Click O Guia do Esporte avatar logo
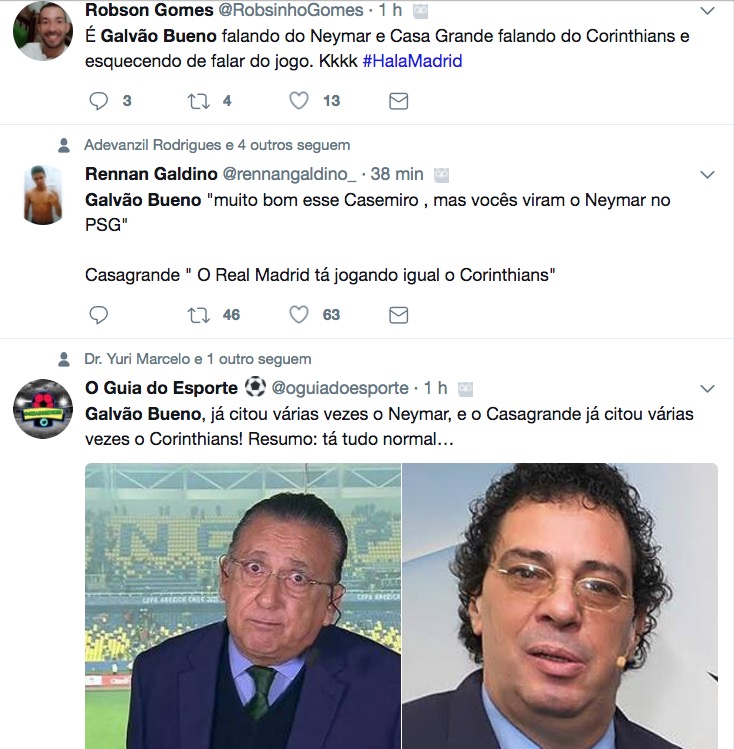Viewport: 734px width, 749px height. (43, 409)
